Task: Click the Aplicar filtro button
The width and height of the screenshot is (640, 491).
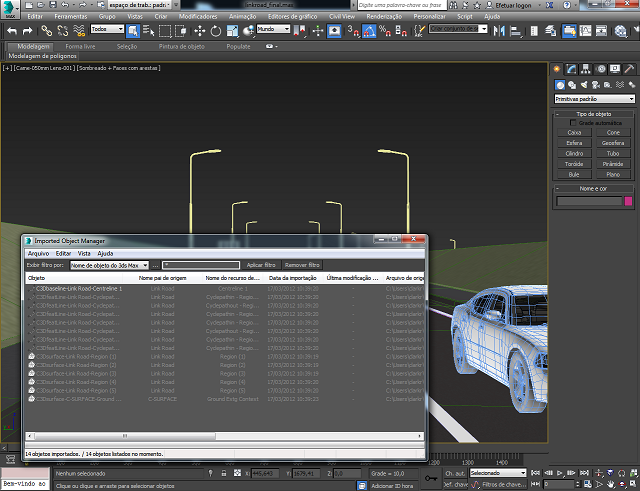Action: point(260,265)
